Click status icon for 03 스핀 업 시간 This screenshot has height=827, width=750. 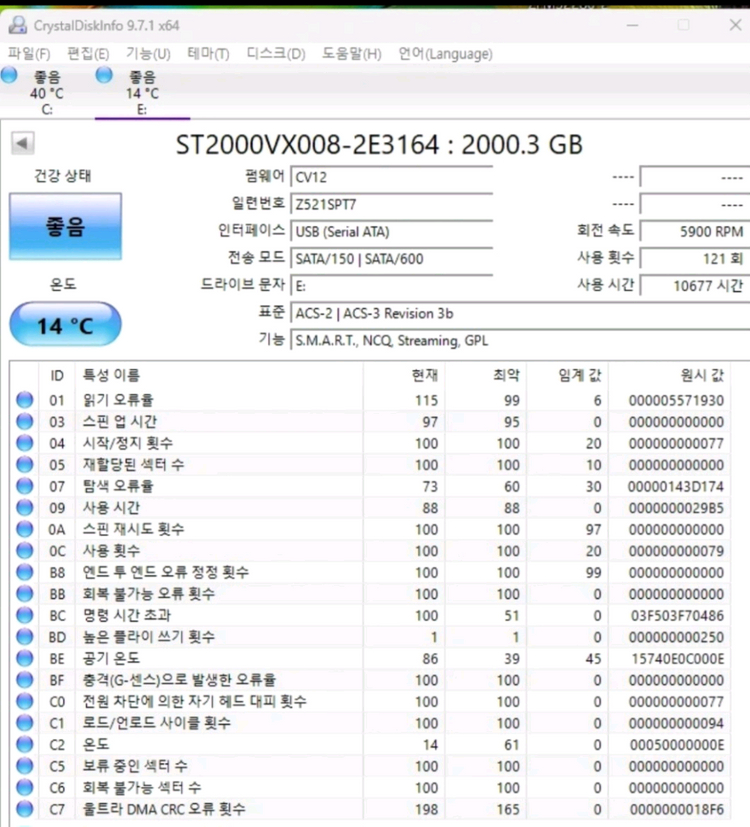(24, 421)
